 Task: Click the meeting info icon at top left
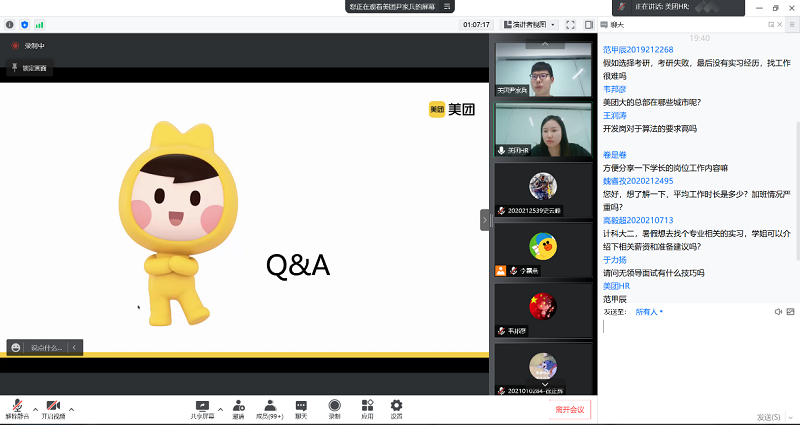10,24
